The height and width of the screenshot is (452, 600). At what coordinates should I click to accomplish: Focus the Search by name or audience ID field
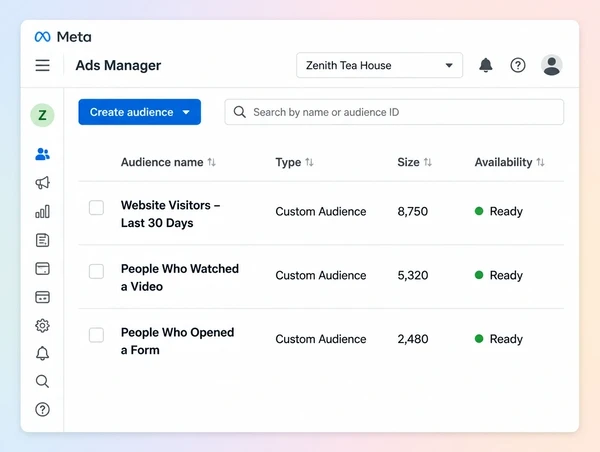pos(394,112)
